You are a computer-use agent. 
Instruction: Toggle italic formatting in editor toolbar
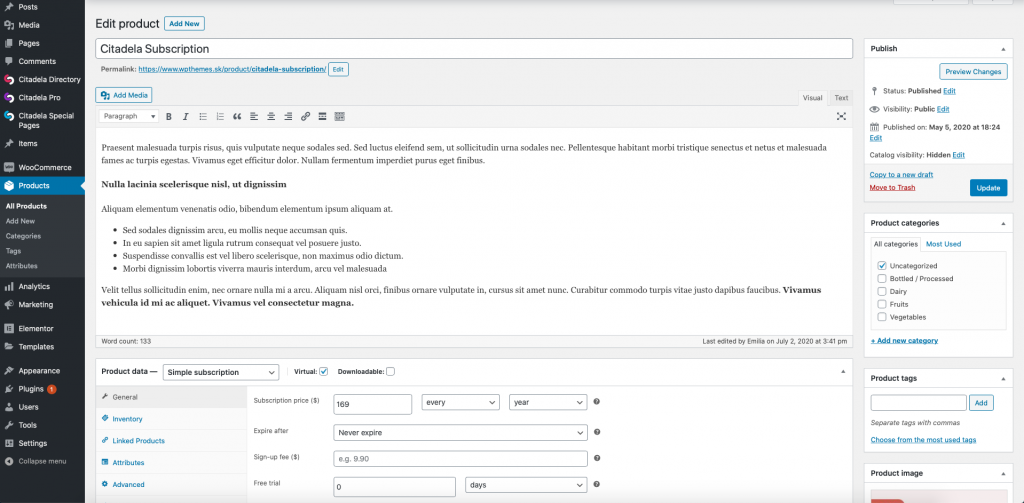[x=185, y=116]
